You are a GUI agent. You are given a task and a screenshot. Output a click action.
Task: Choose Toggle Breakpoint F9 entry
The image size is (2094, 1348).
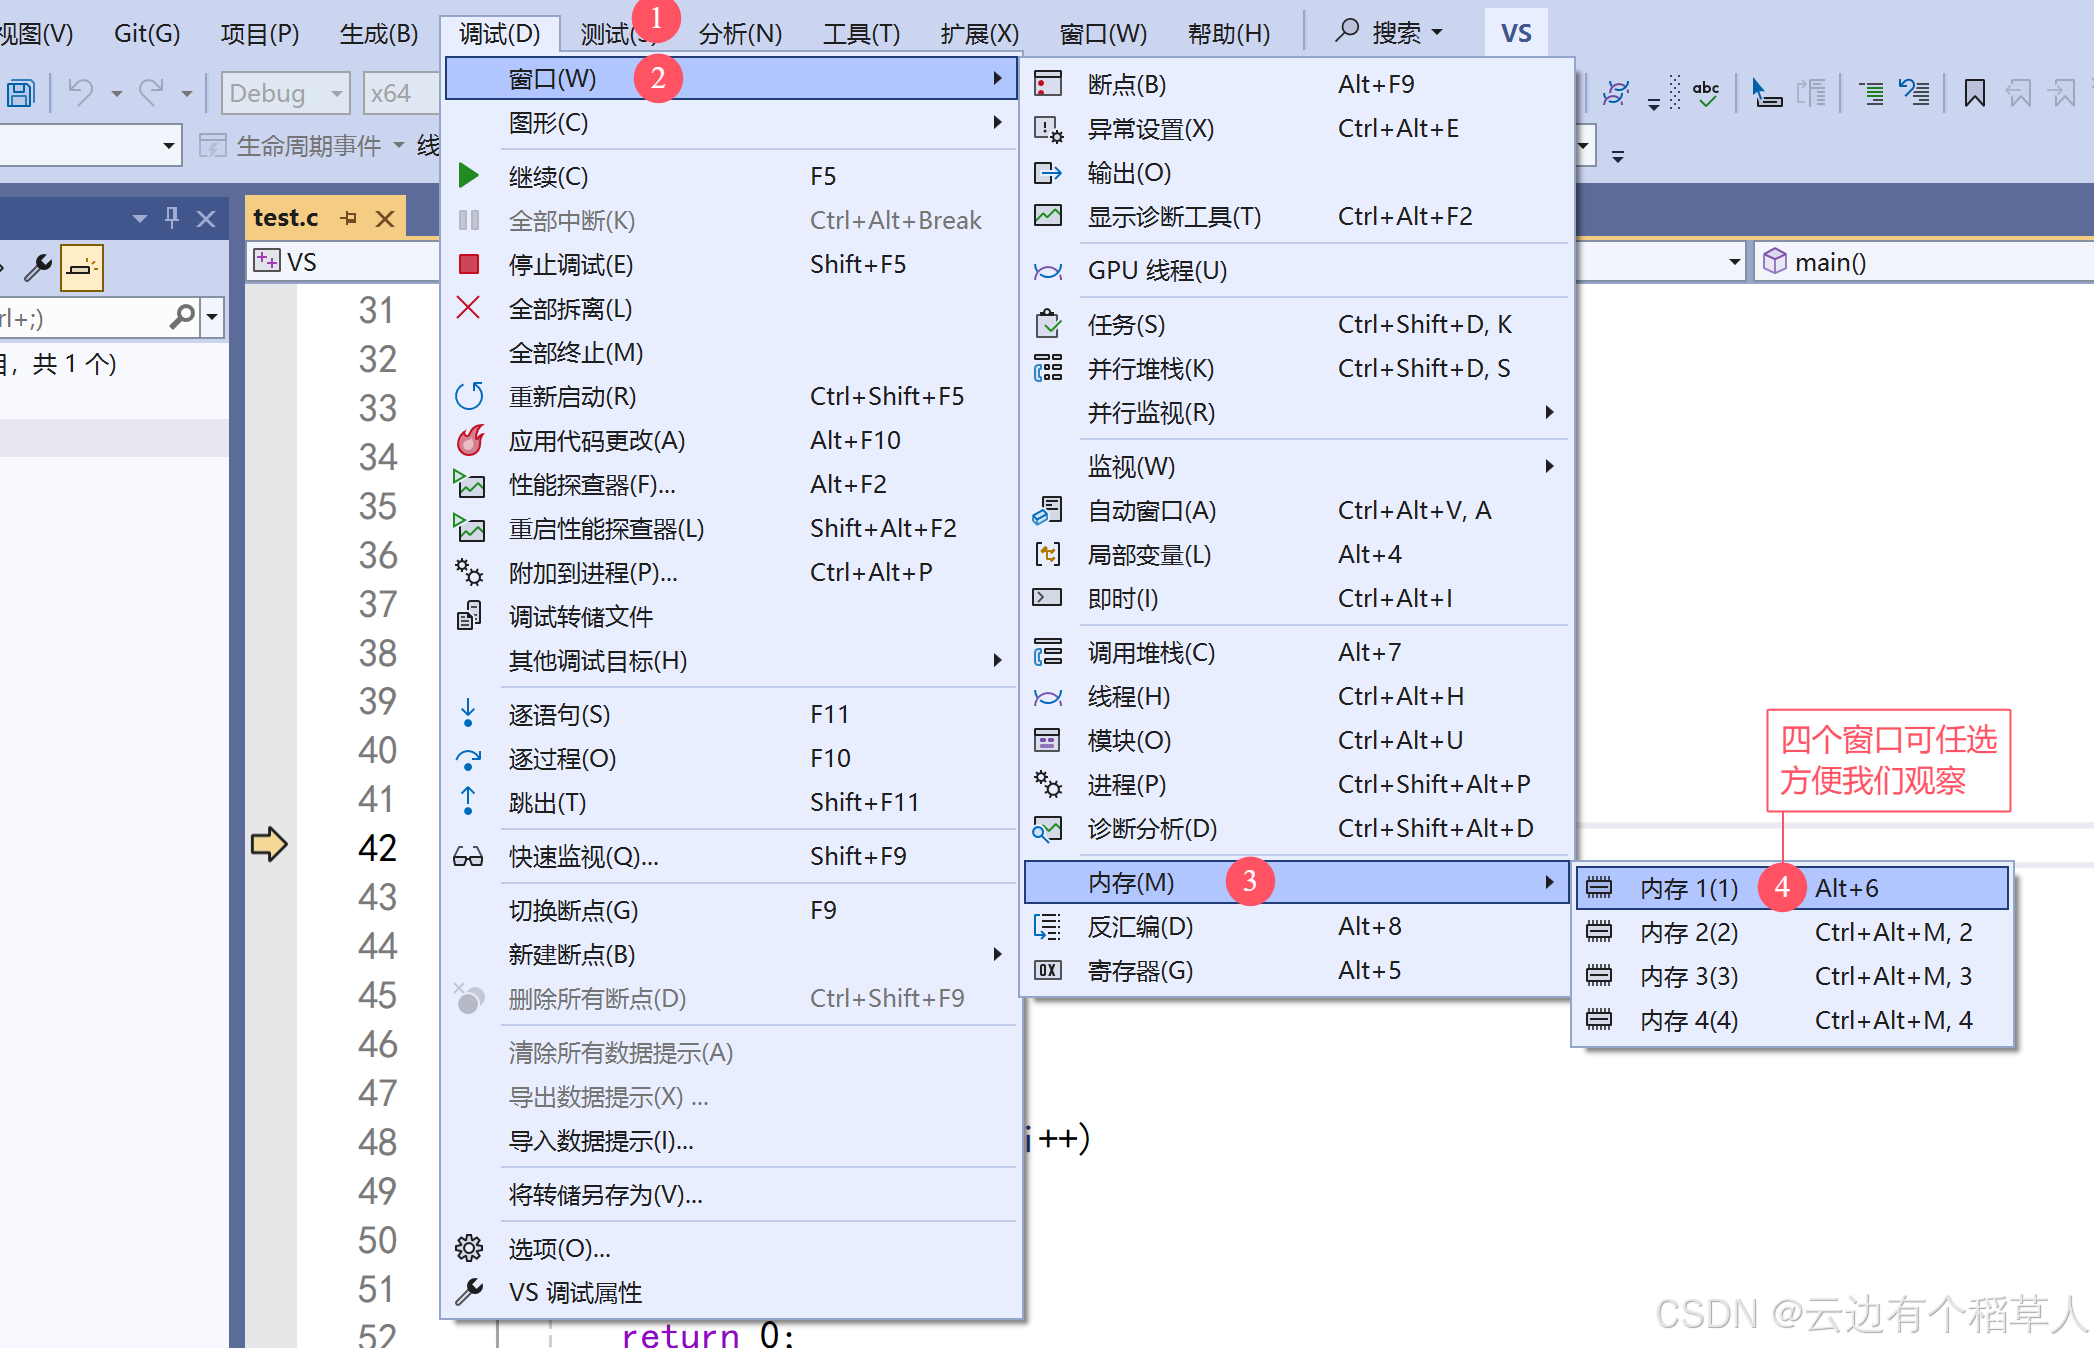coord(572,910)
